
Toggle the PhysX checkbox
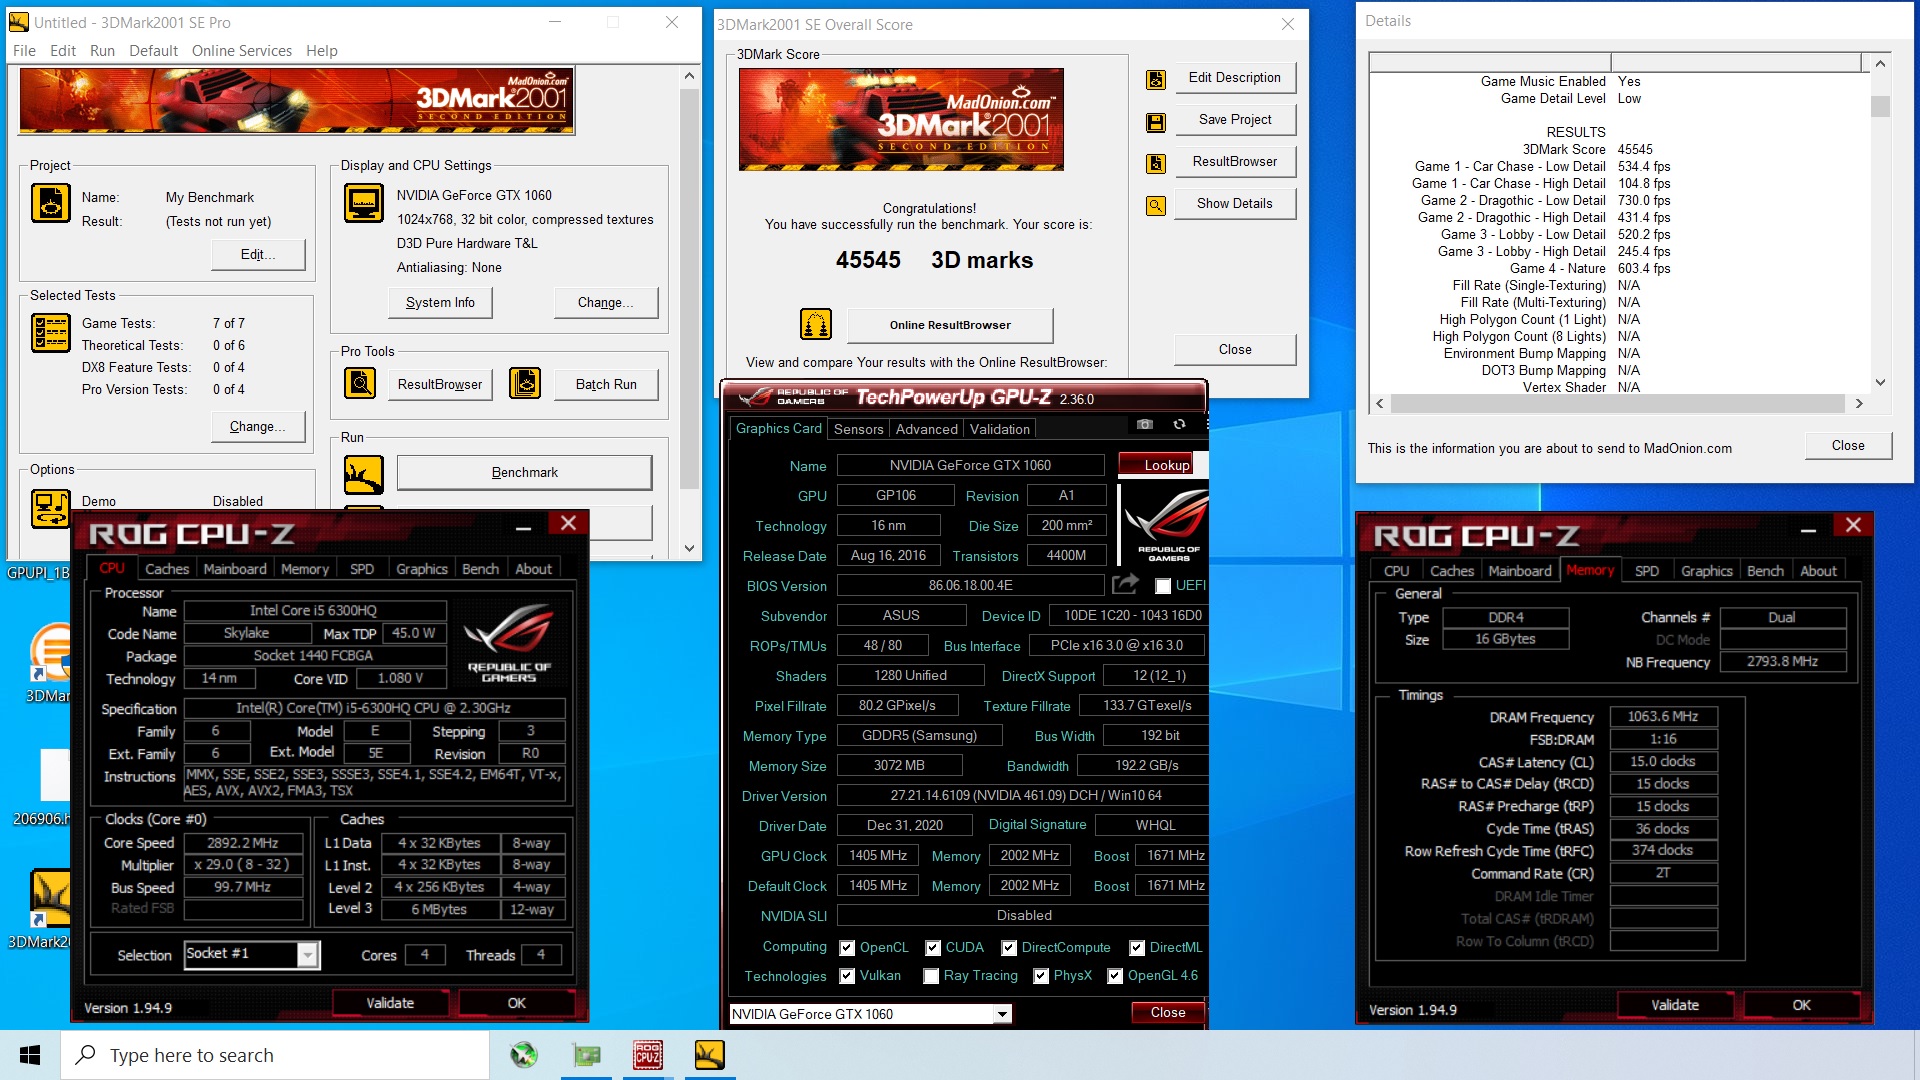point(1041,976)
